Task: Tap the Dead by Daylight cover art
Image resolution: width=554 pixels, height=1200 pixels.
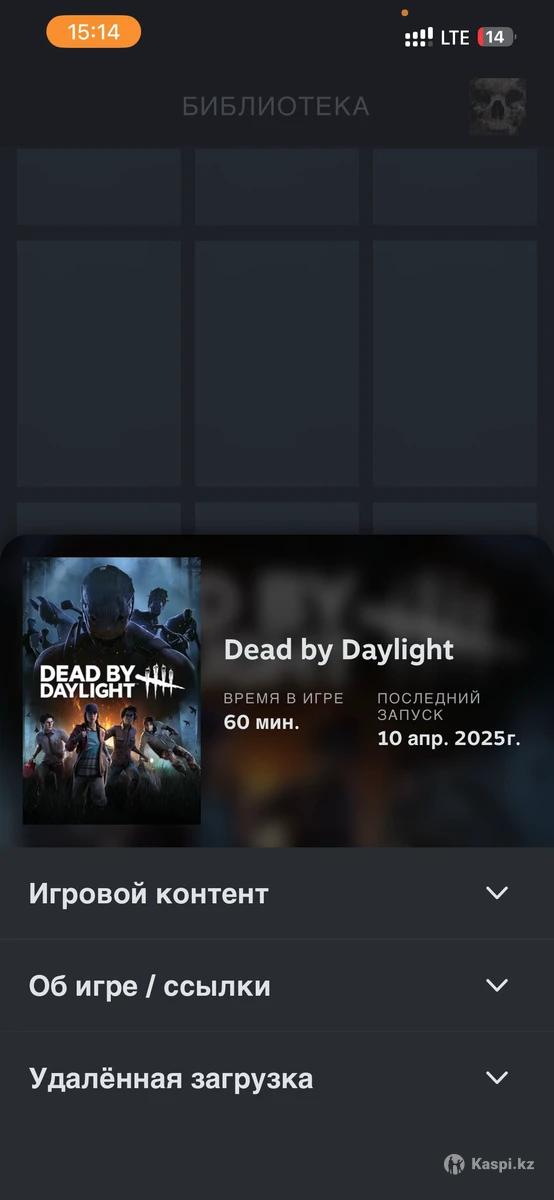Action: click(x=111, y=691)
